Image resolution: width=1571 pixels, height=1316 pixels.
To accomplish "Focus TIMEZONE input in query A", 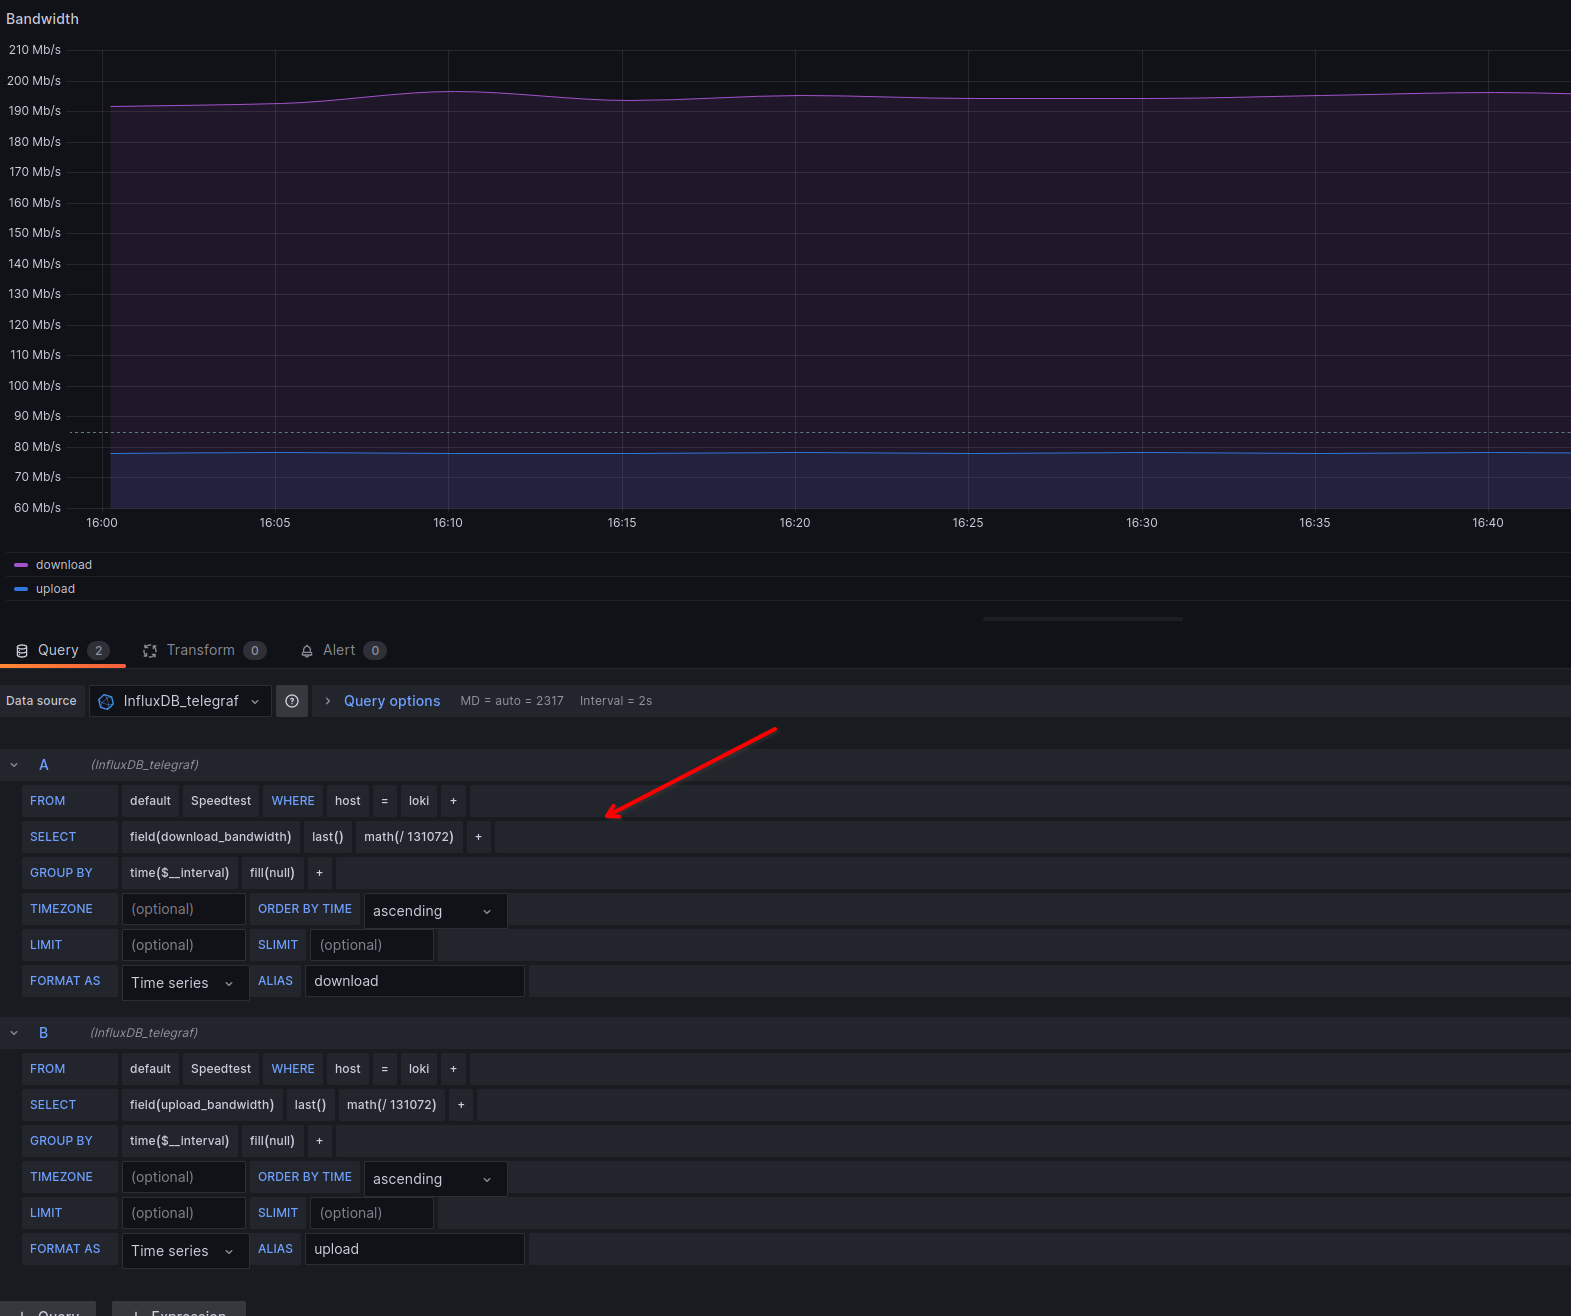I will 184,909.
